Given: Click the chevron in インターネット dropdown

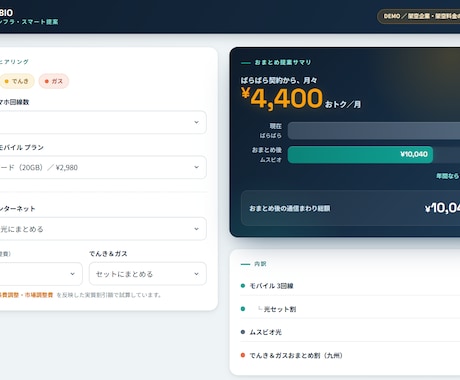Looking at the screenshot, I should pyautogui.click(x=196, y=229).
